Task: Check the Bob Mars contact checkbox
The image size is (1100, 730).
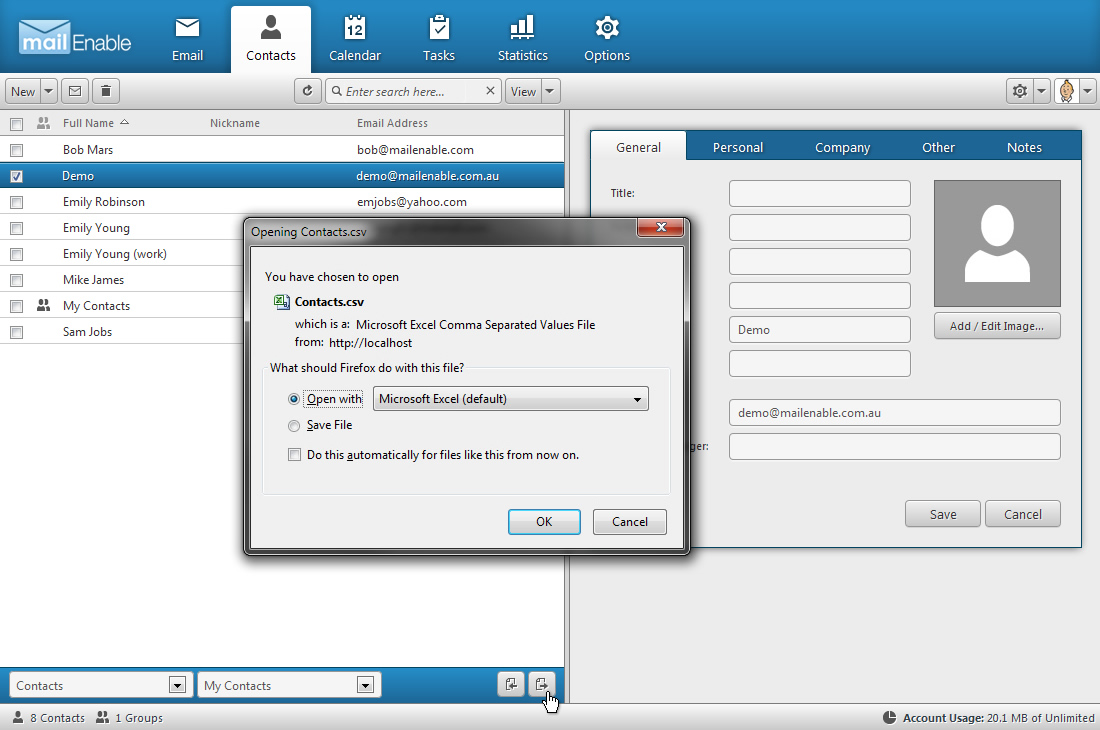Action: [17, 150]
